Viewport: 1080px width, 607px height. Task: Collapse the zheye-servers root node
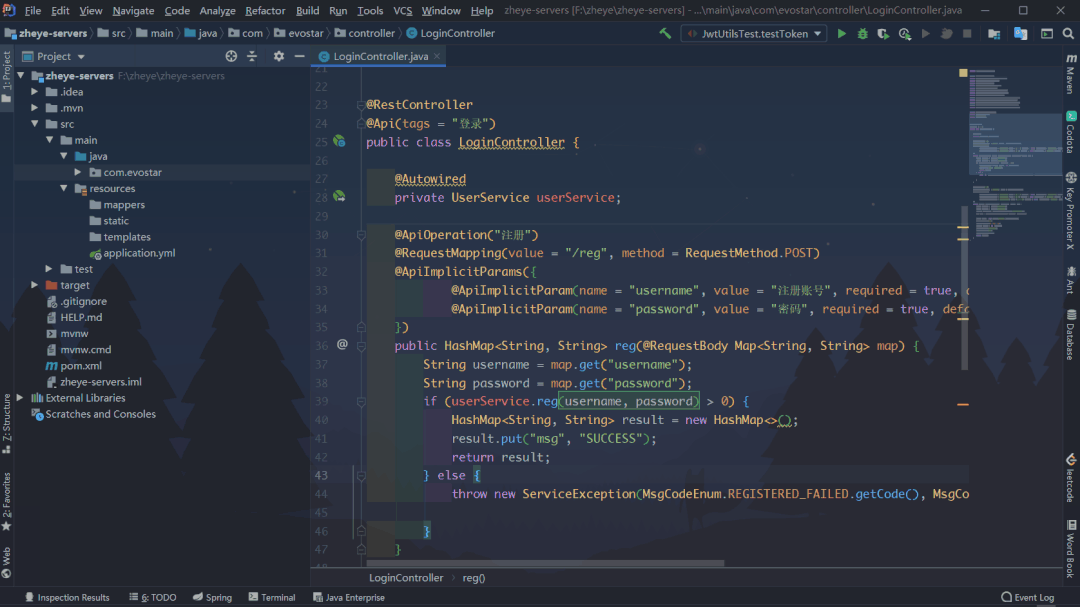pyautogui.click(x=21, y=76)
